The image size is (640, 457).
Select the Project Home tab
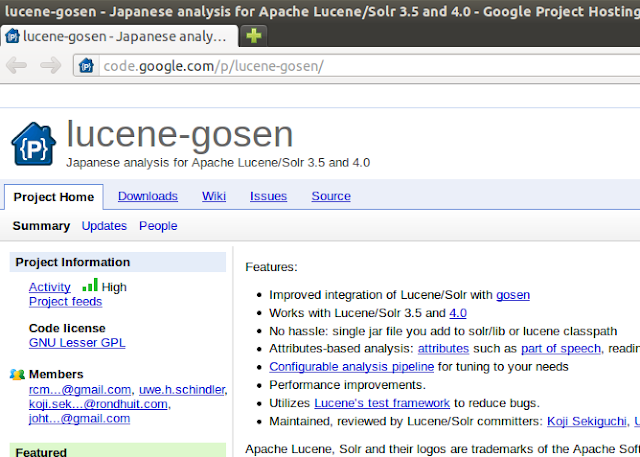tap(54, 197)
